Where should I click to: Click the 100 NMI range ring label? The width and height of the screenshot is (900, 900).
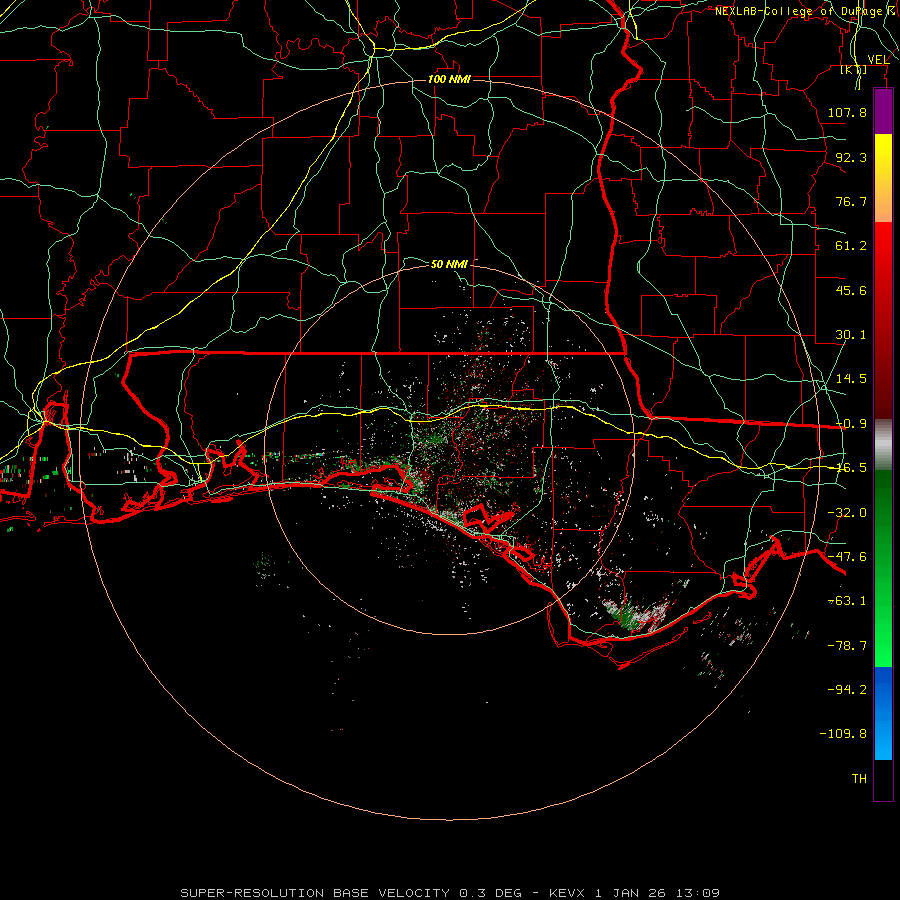click(x=449, y=79)
